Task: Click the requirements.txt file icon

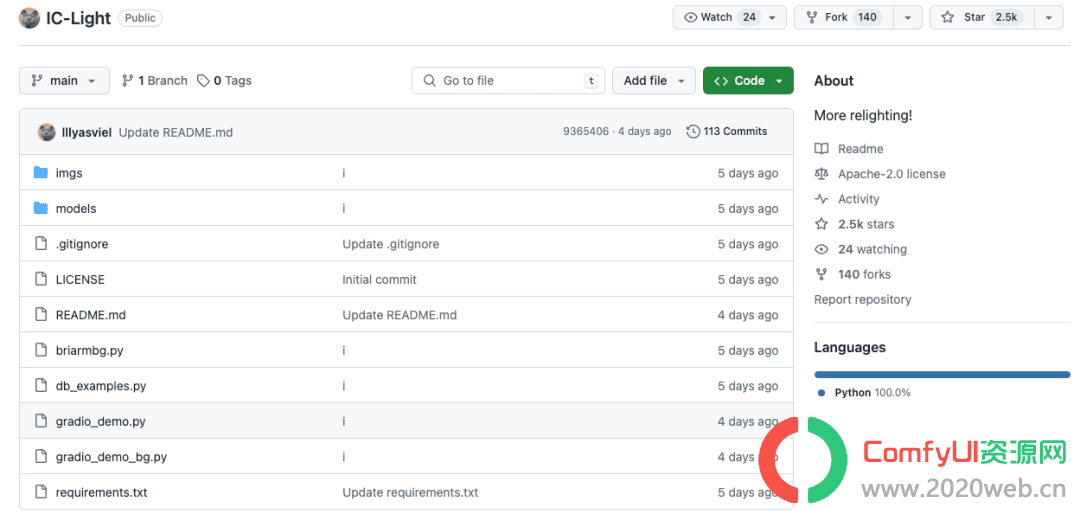Action: pyautogui.click(x=41, y=492)
